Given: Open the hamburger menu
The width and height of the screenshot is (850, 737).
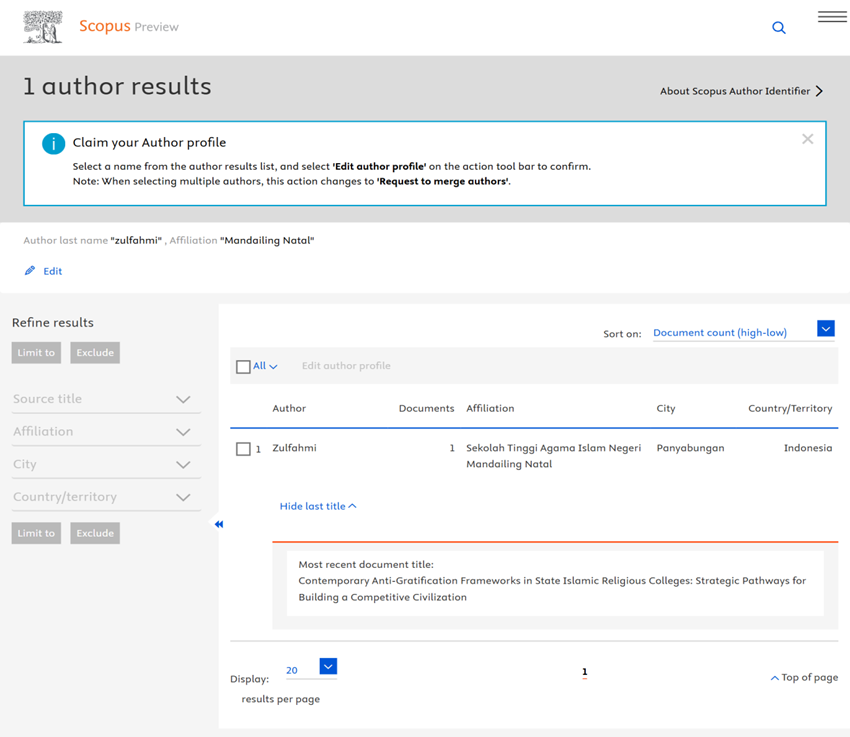Looking at the screenshot, I should click(x=832, y=17).
